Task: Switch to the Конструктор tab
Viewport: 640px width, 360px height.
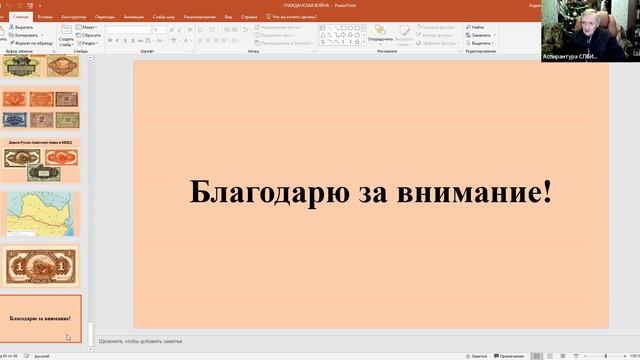Action: [73, 17]
